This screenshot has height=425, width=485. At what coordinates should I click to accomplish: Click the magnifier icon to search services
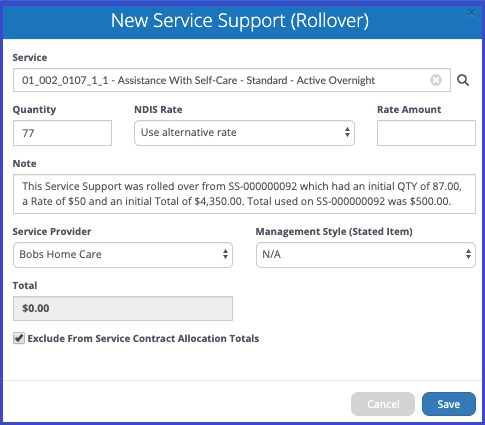[x=463, y=80]
